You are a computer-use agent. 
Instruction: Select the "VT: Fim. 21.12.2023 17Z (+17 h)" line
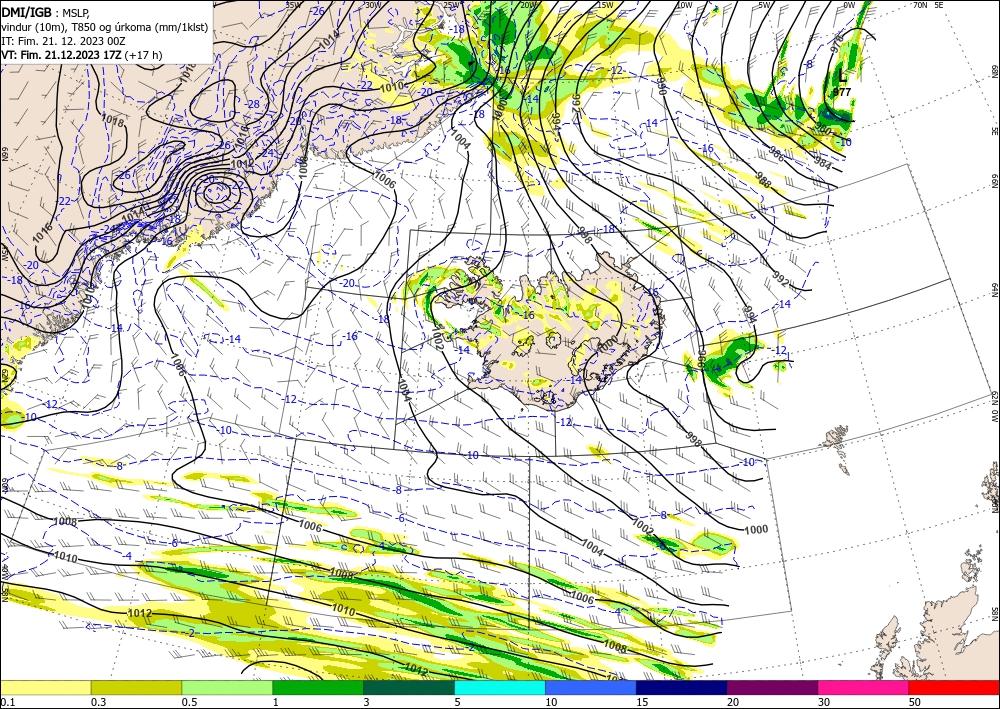[82, 55]
